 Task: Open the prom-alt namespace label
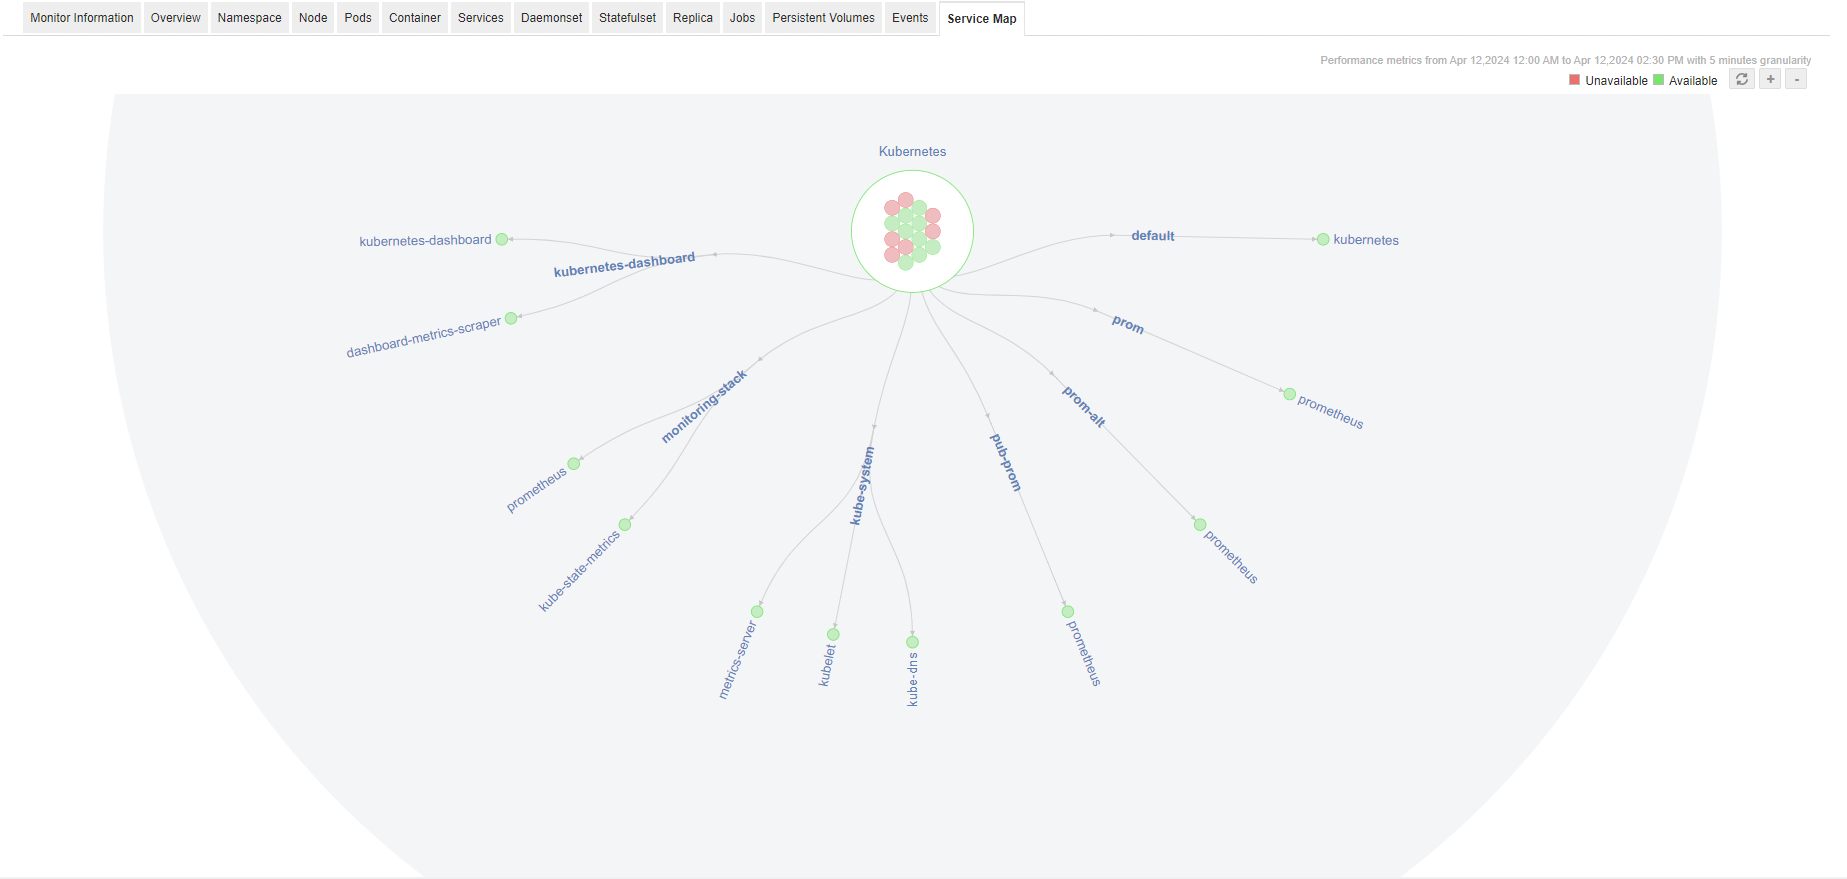click(1084, 407)
